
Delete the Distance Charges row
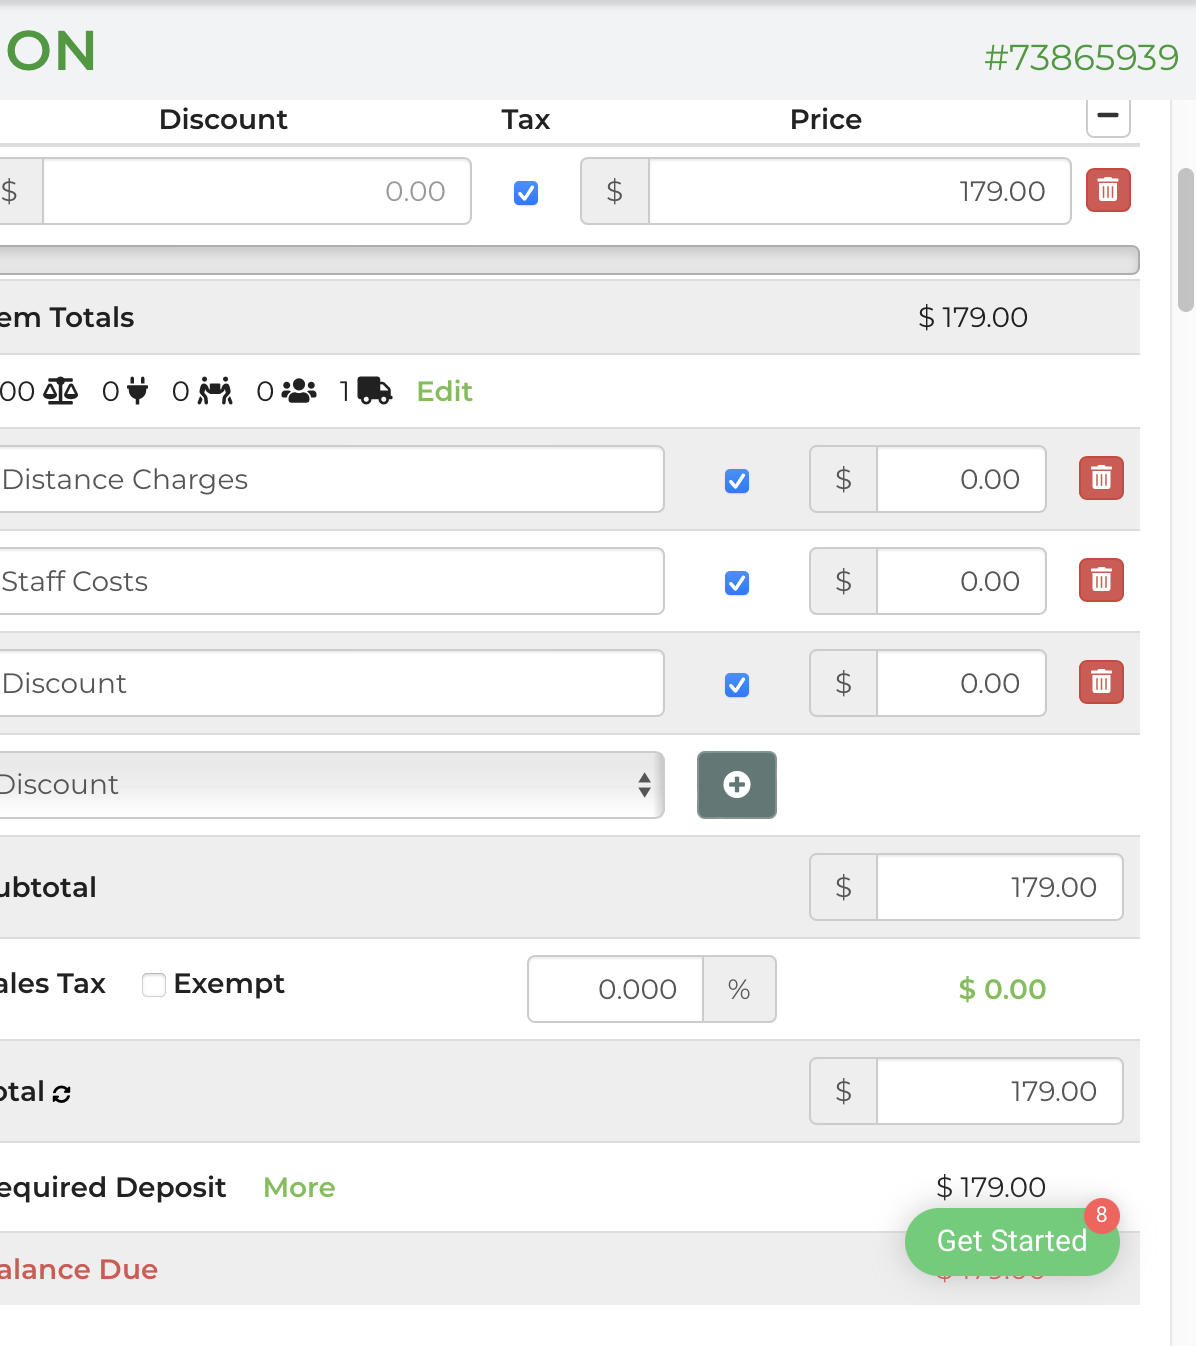[x=1101, y=478]
